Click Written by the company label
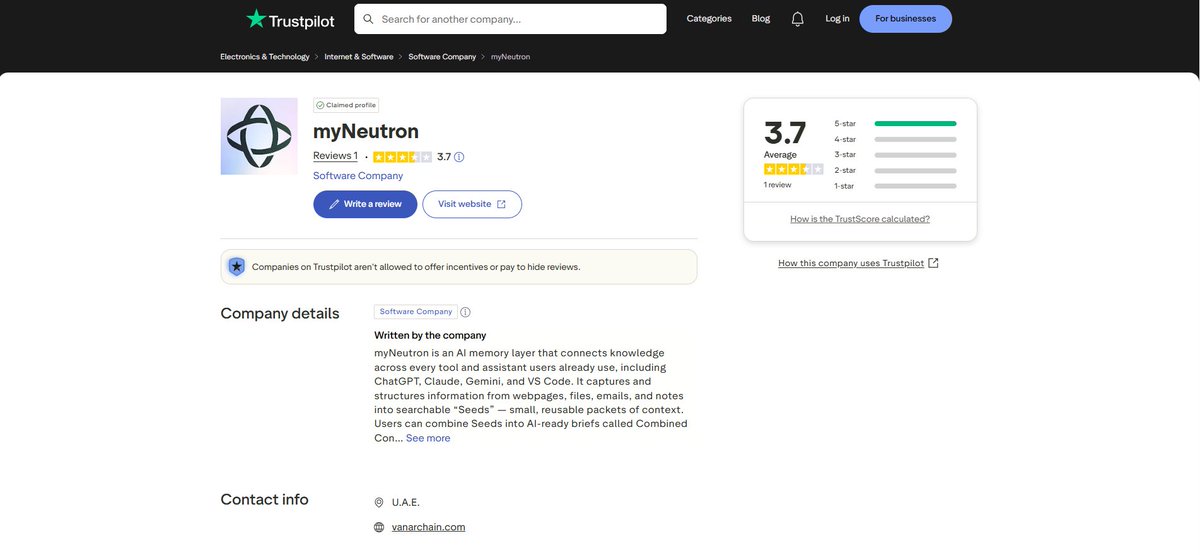Screen dimensions: 1200x555 click(x=430, y=335)
